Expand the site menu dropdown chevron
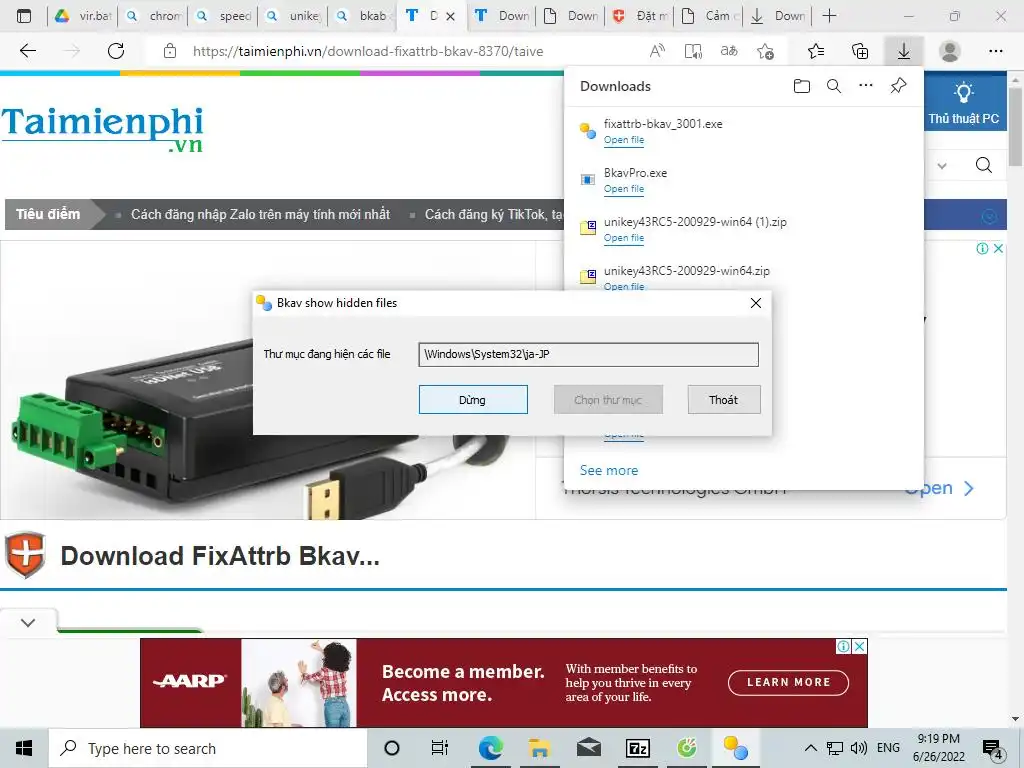Image resolution: width=1024 pixels, height=768 pixels. (942, 166)
